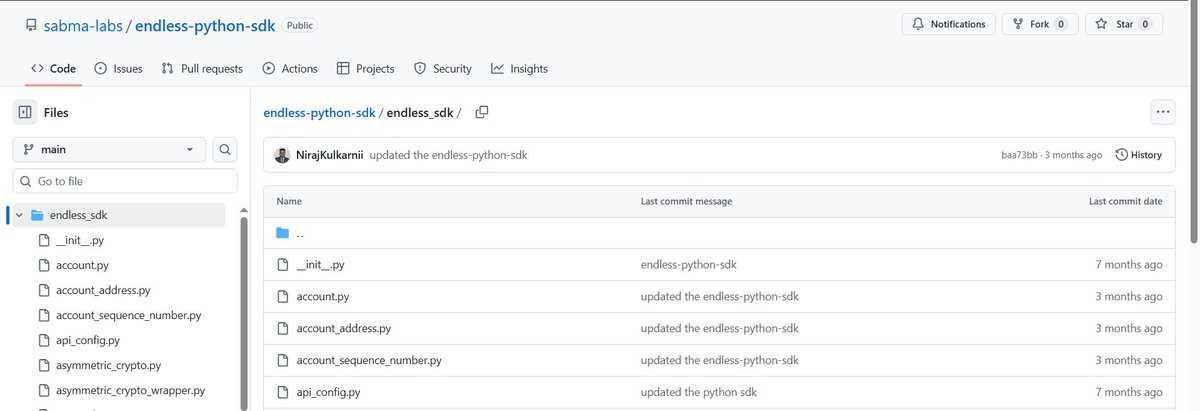
Task: Open the endless-python-sdk repository title link
Action: [x=204, y=24]
